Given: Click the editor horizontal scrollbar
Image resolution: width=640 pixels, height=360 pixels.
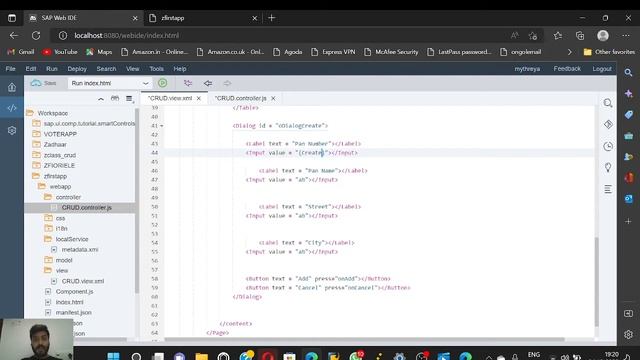Looking at the screenshot, I should tap(364, 339).
